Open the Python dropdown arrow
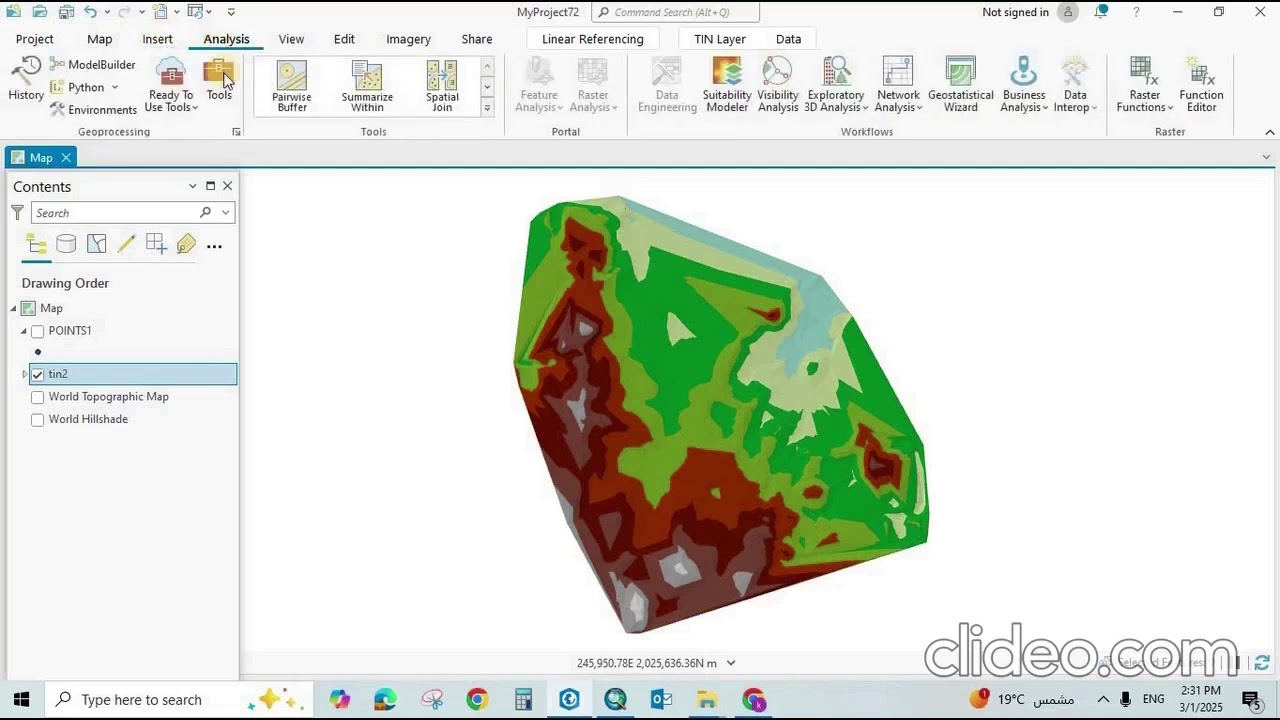 [115, 88]
